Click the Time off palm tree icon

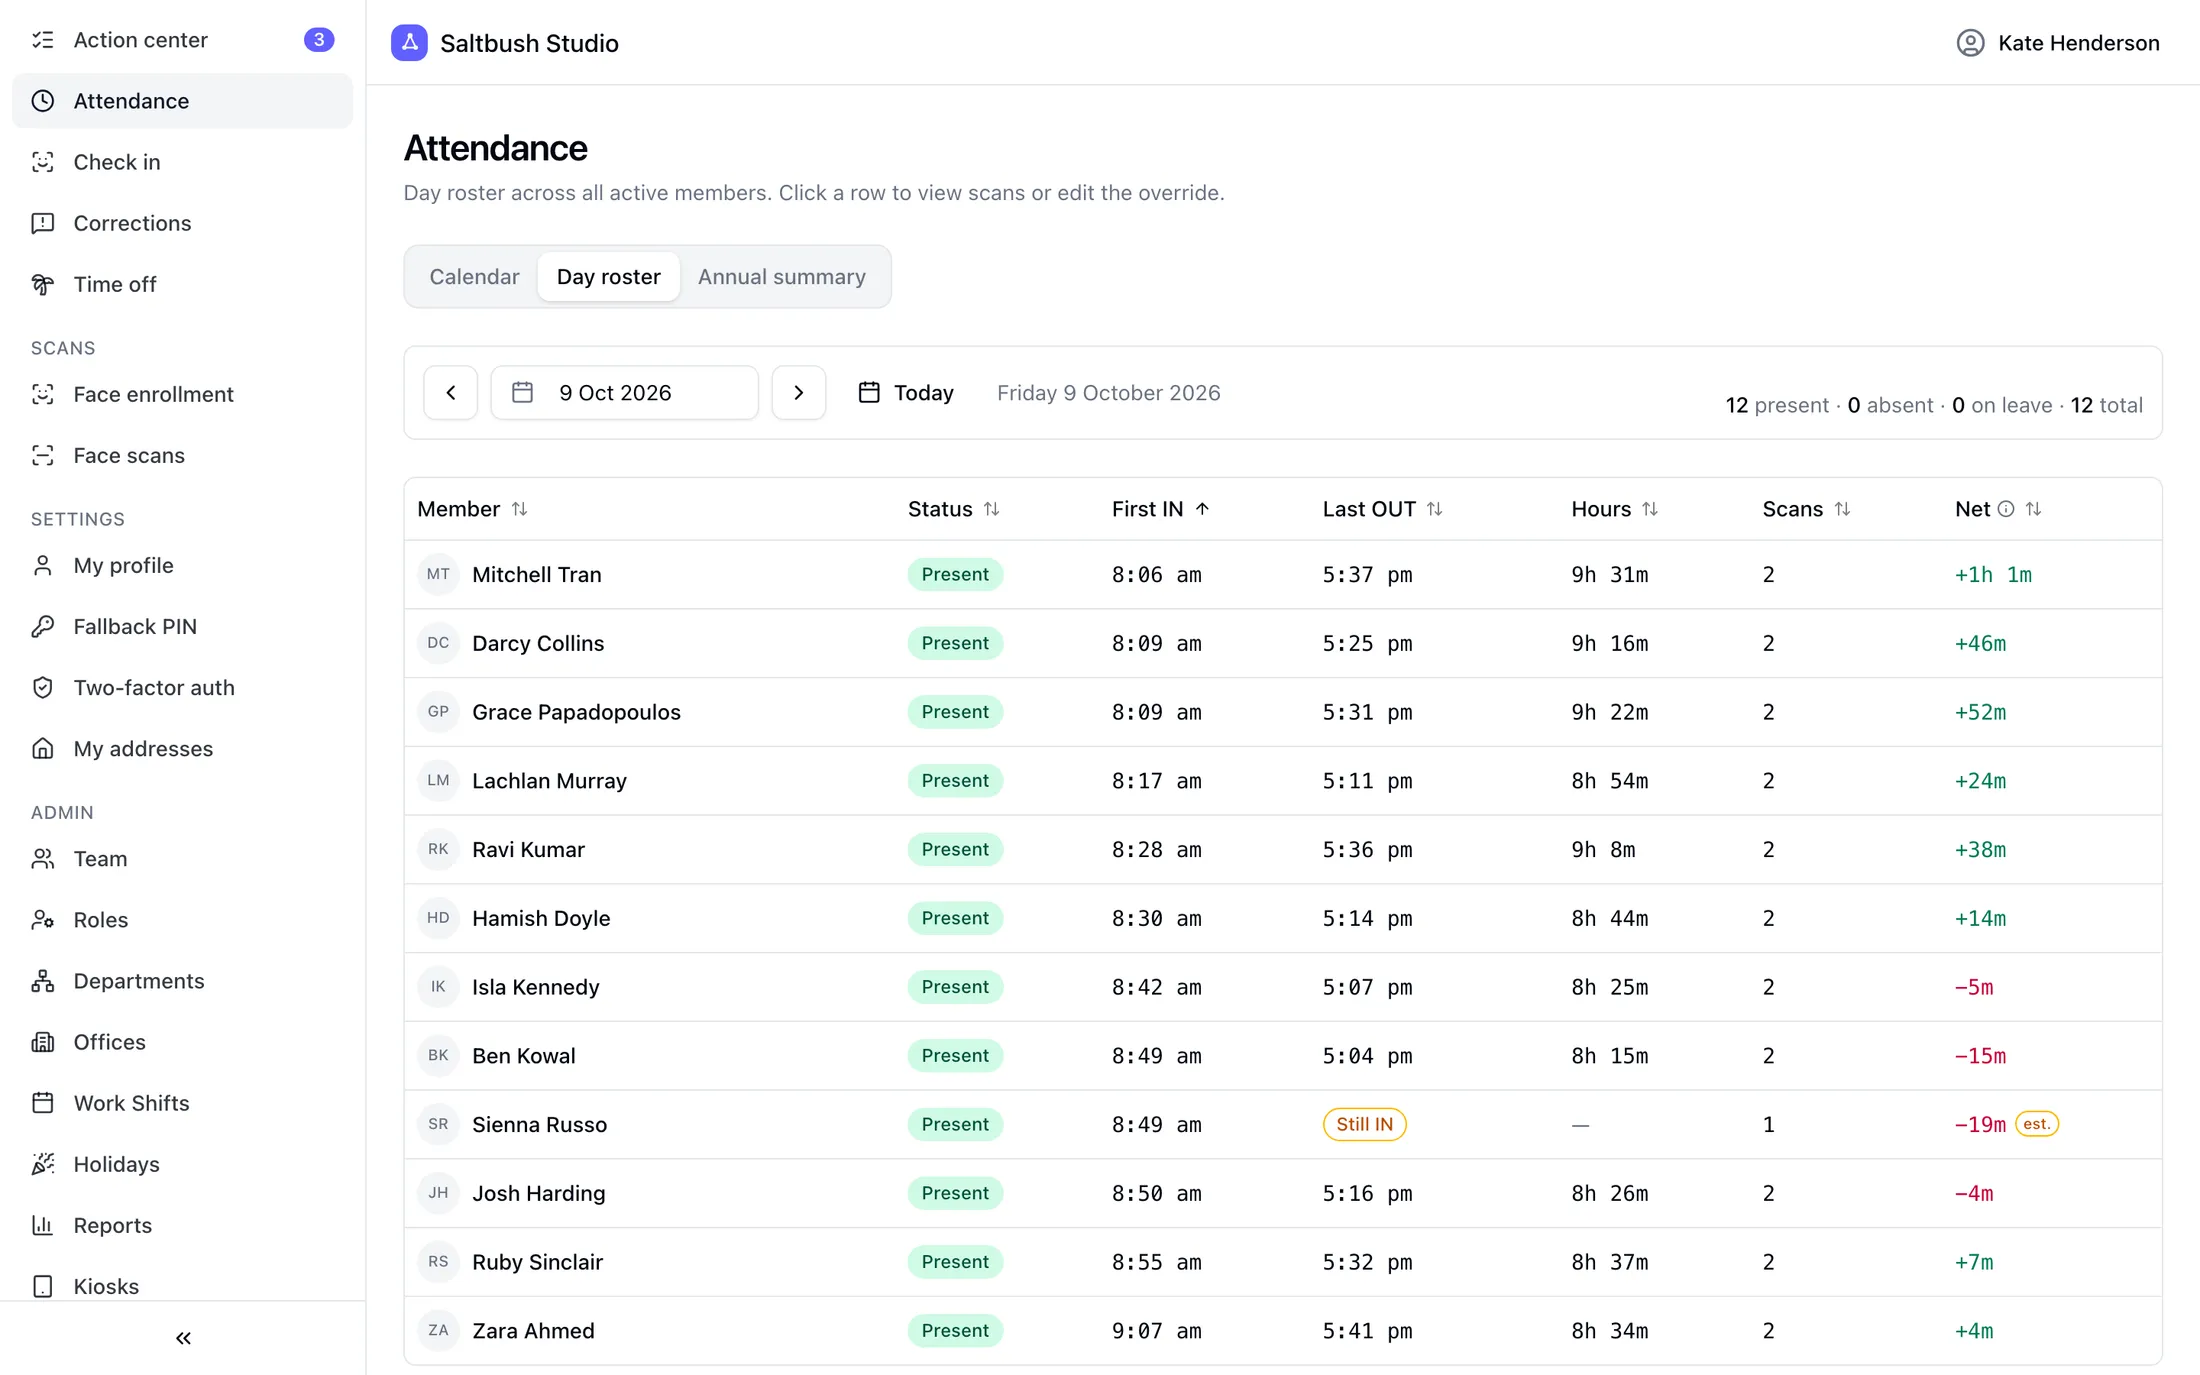pyautogui.click(x=42, y=284)
